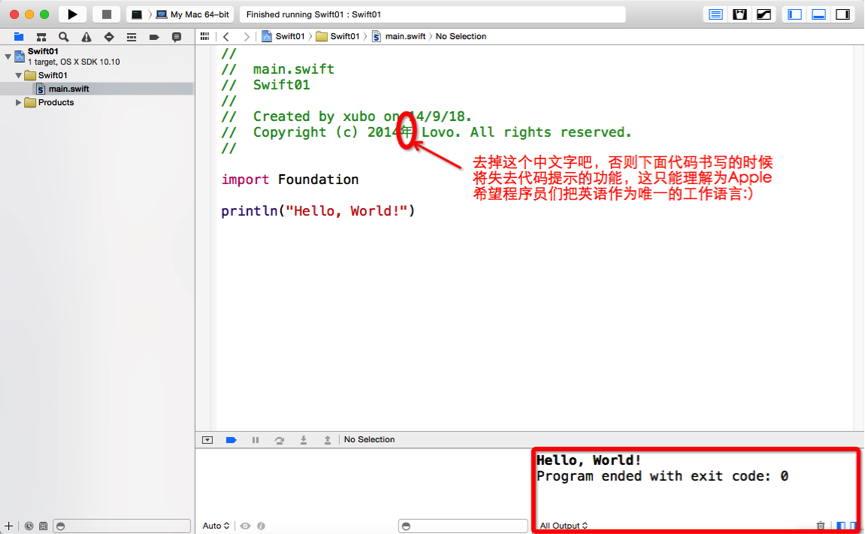The image size is (865, 534).
Task: Expand the Products folder triangle
Action: (x=18, y=103)
